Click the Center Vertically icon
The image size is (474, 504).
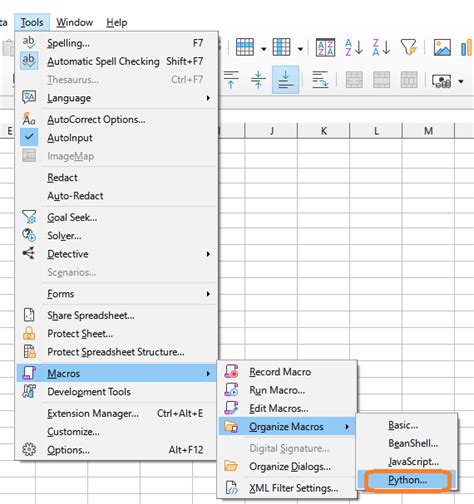258,80
